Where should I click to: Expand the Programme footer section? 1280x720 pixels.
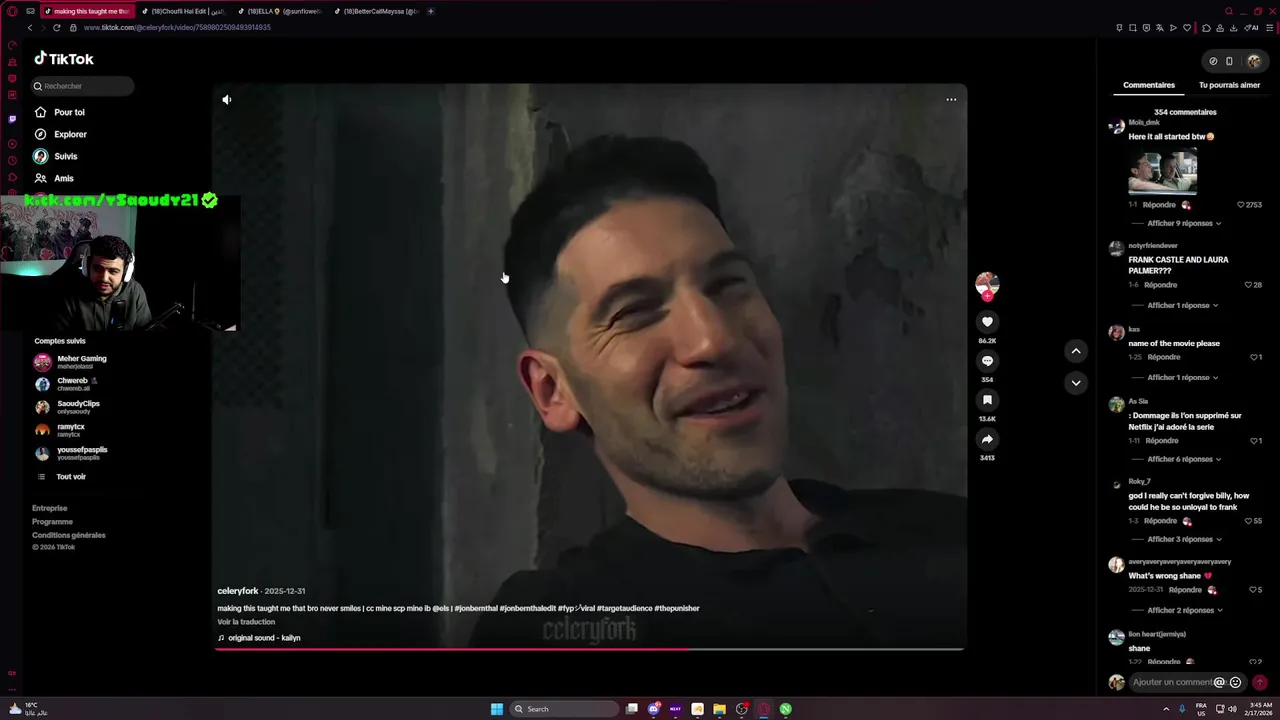[x=52, y=521]
